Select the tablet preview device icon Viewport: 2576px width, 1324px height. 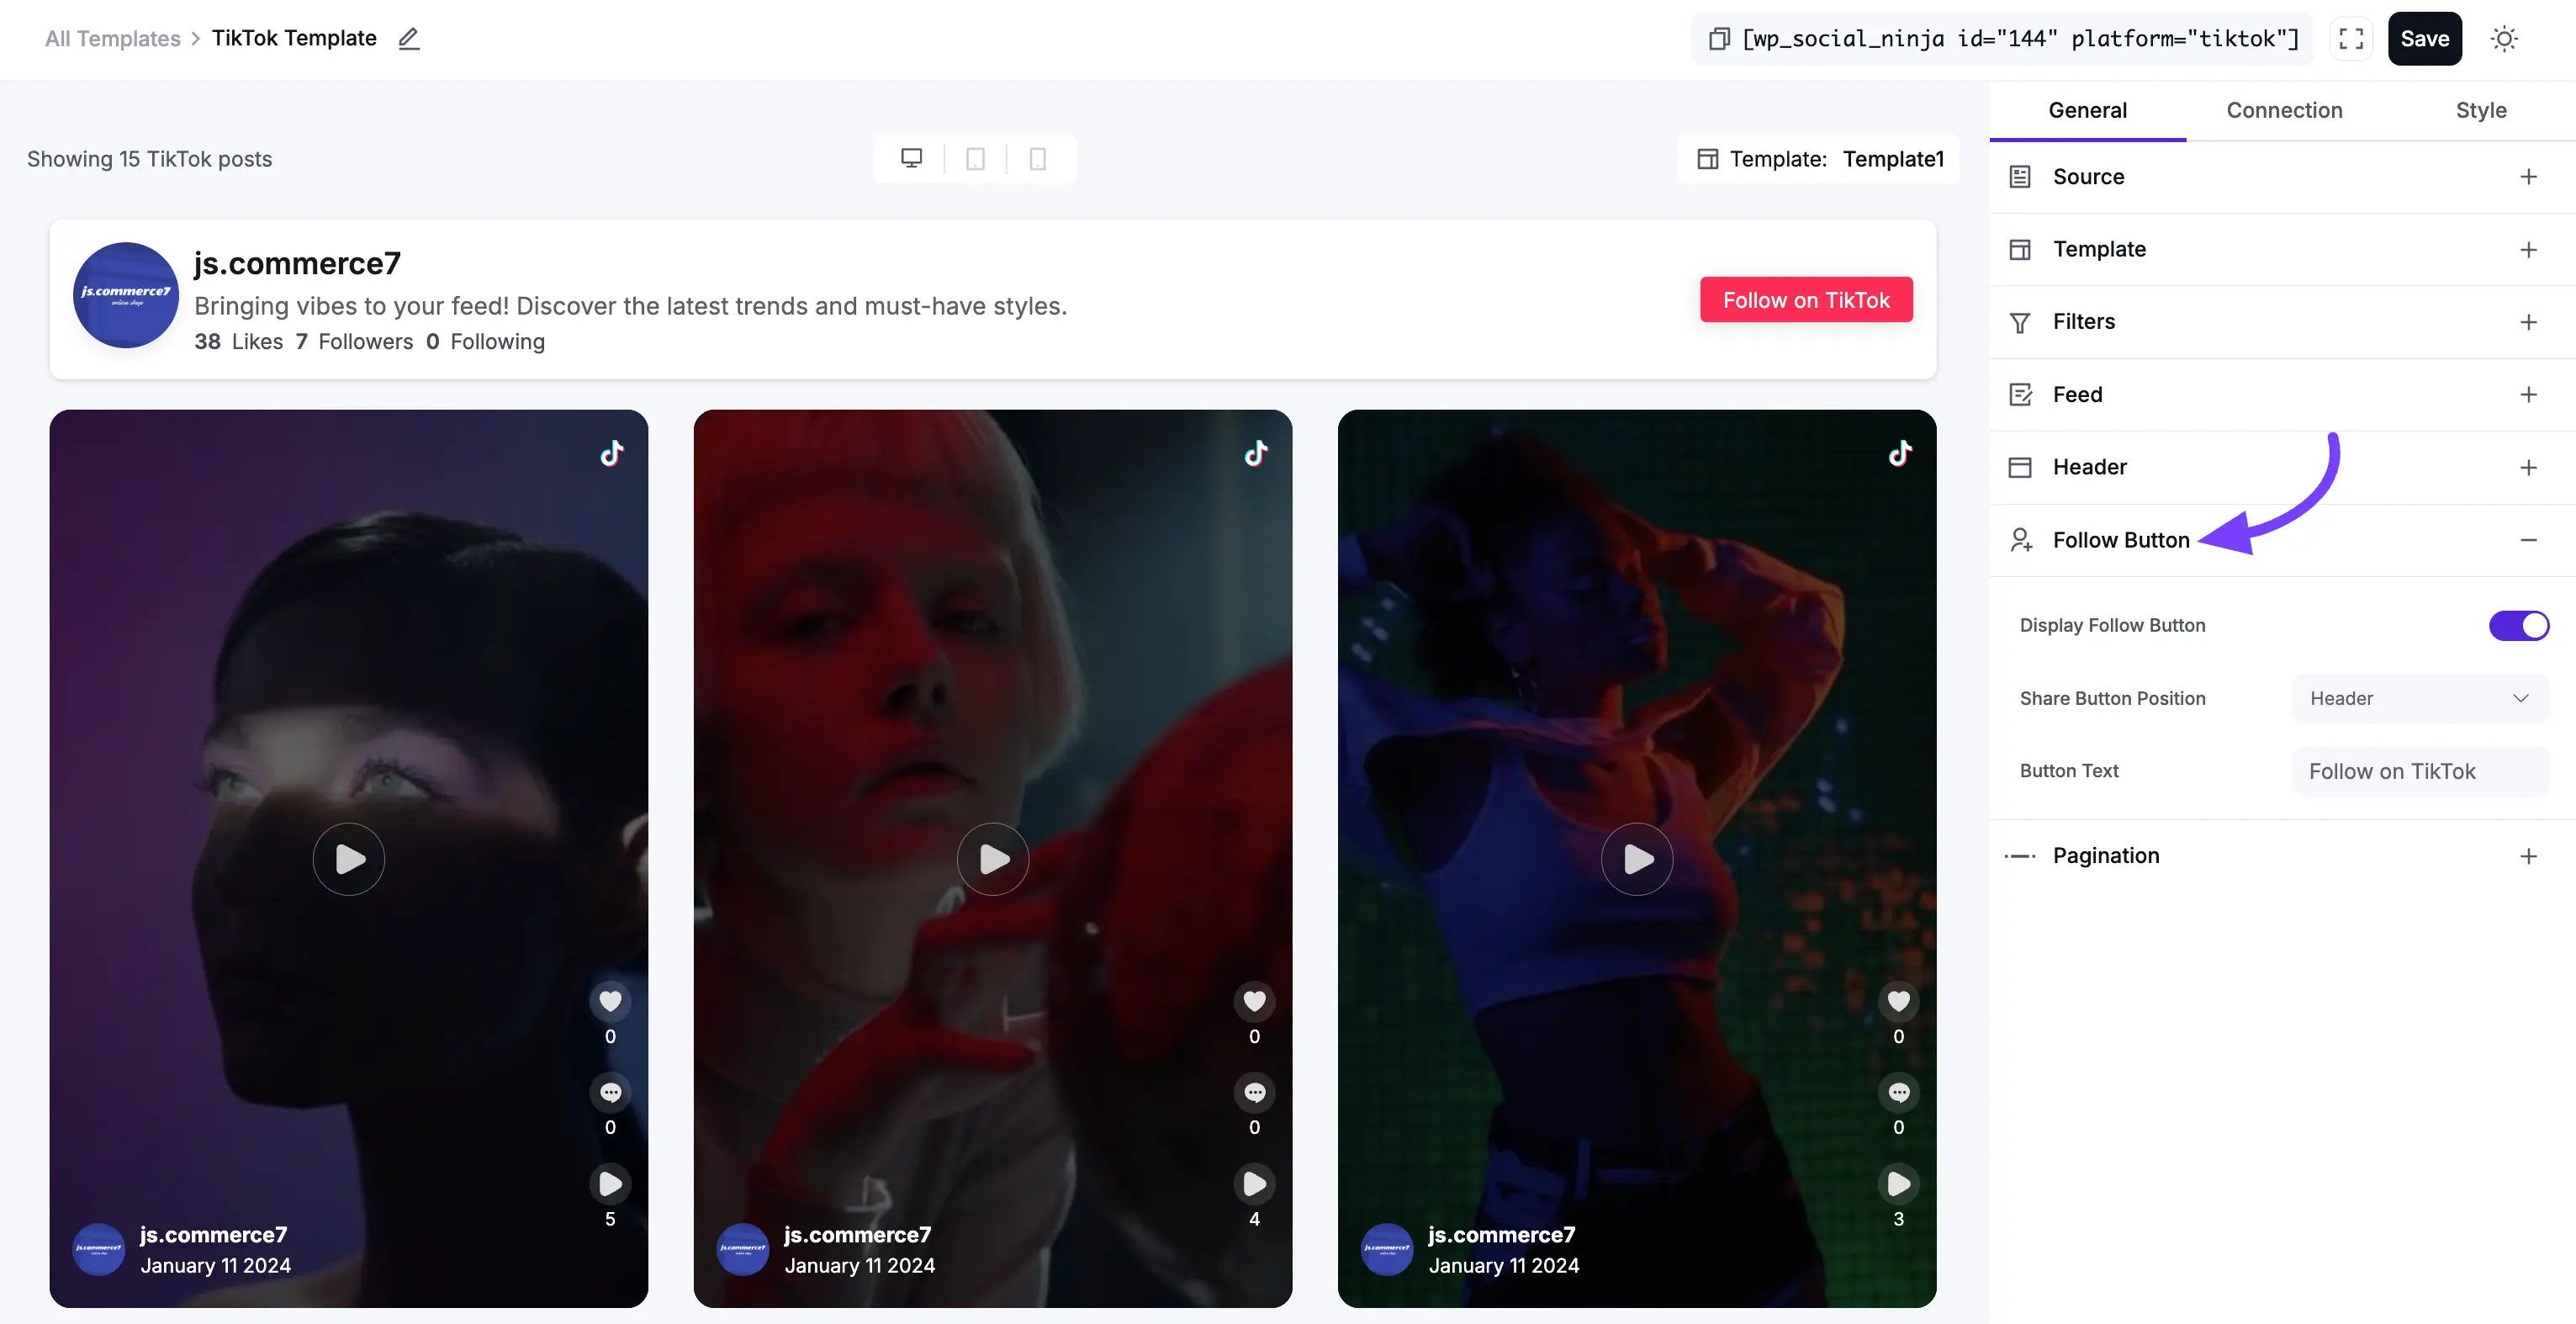click(x=975, y=159)
